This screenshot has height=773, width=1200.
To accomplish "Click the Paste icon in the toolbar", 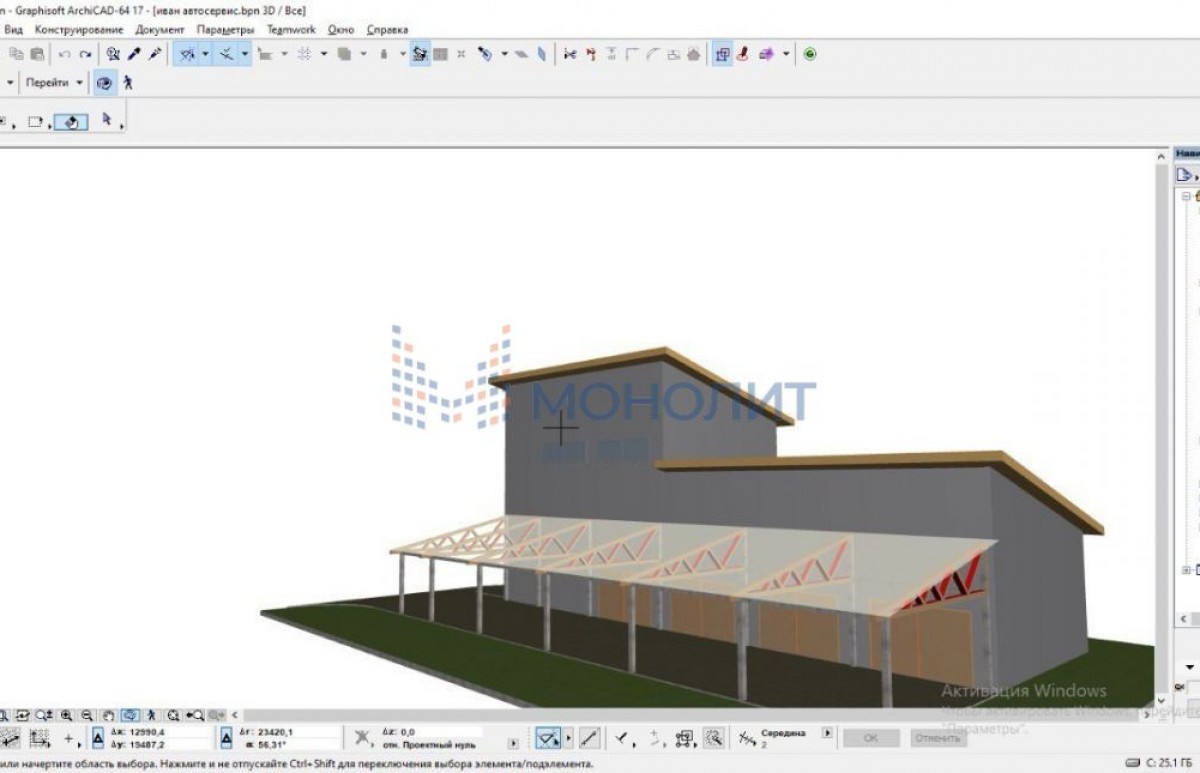I will click(x=39, y=54).
